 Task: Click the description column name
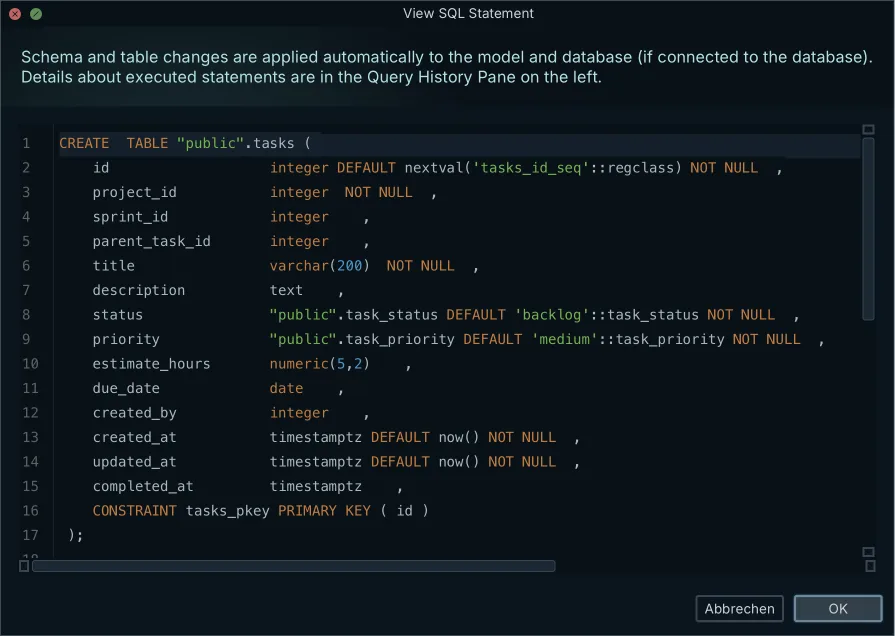[139, 291]
